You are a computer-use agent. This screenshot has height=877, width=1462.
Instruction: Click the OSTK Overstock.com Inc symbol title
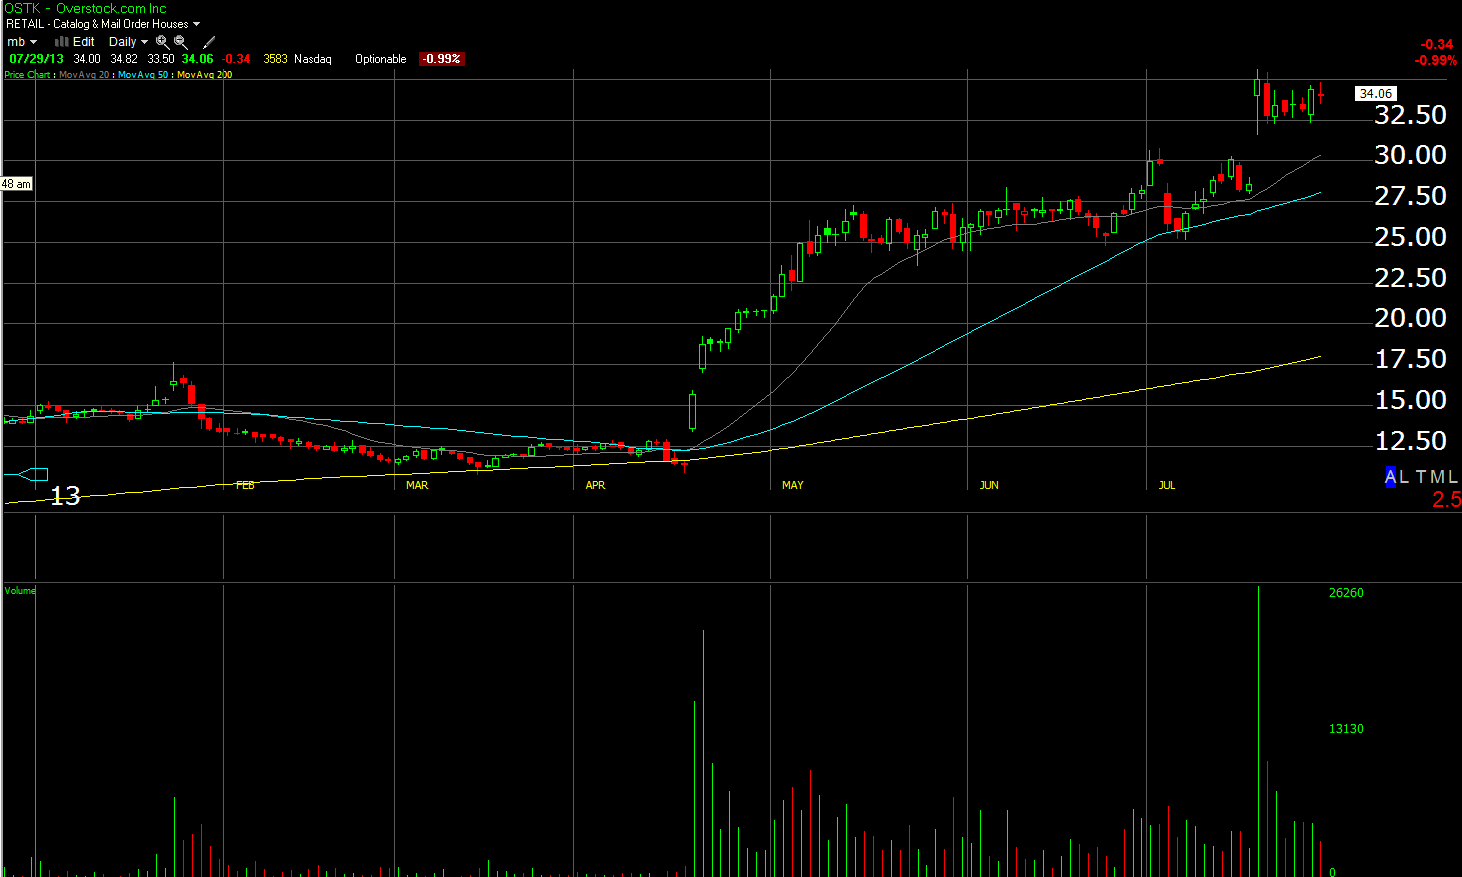pos(86,8)
